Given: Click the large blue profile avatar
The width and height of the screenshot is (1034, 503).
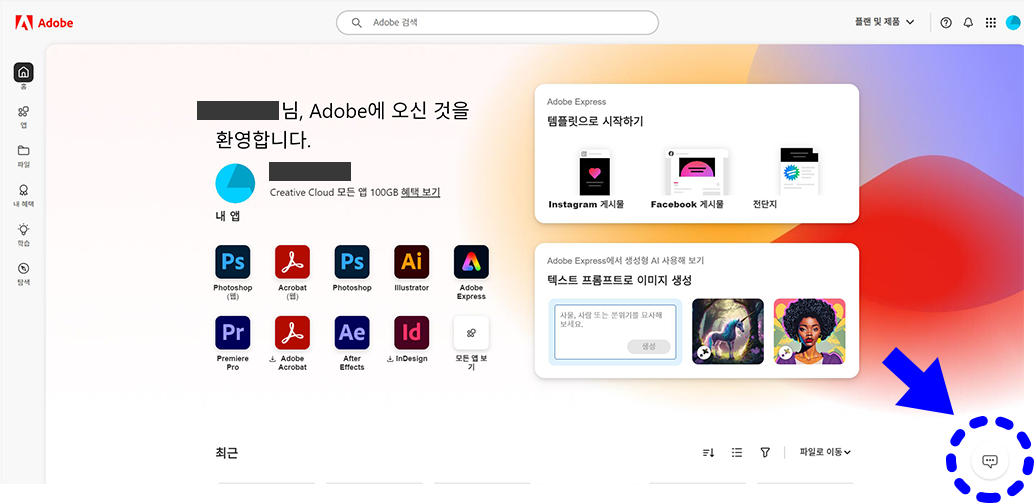Looking at the screenshot, I should tap(235, 183).
